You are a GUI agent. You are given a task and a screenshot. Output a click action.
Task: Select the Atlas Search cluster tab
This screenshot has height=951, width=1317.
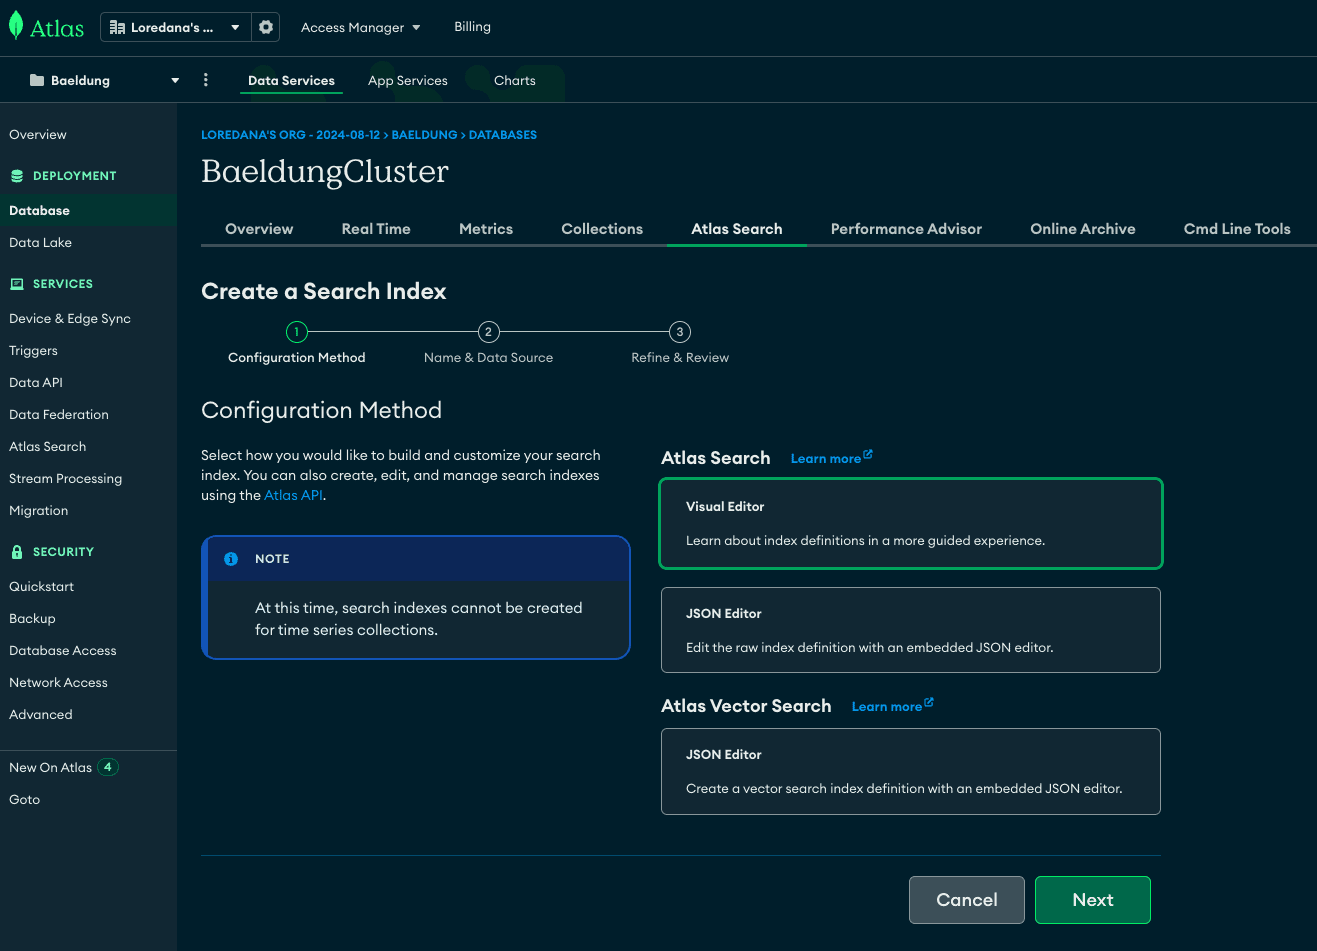pyautogui.click(x=737, y=229)
